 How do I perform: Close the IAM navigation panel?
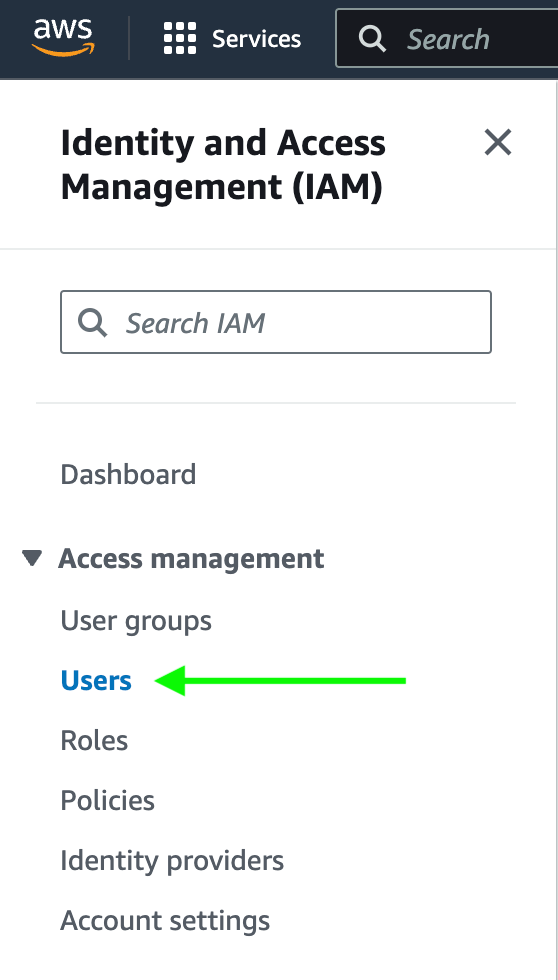click(498, 142)
